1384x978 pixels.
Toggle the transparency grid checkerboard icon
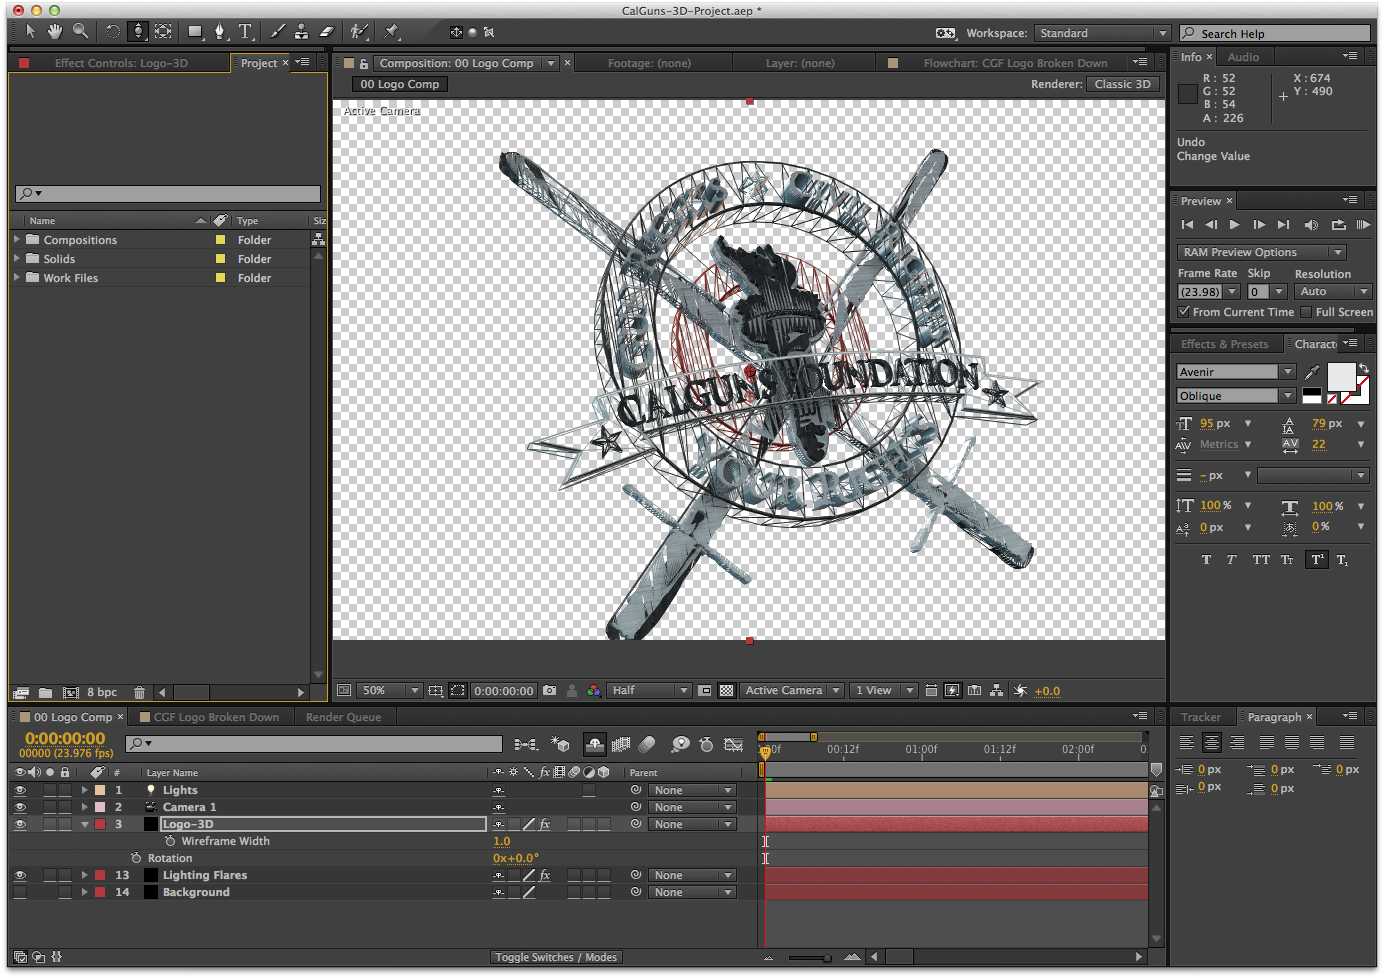click(x=727, y=691)
